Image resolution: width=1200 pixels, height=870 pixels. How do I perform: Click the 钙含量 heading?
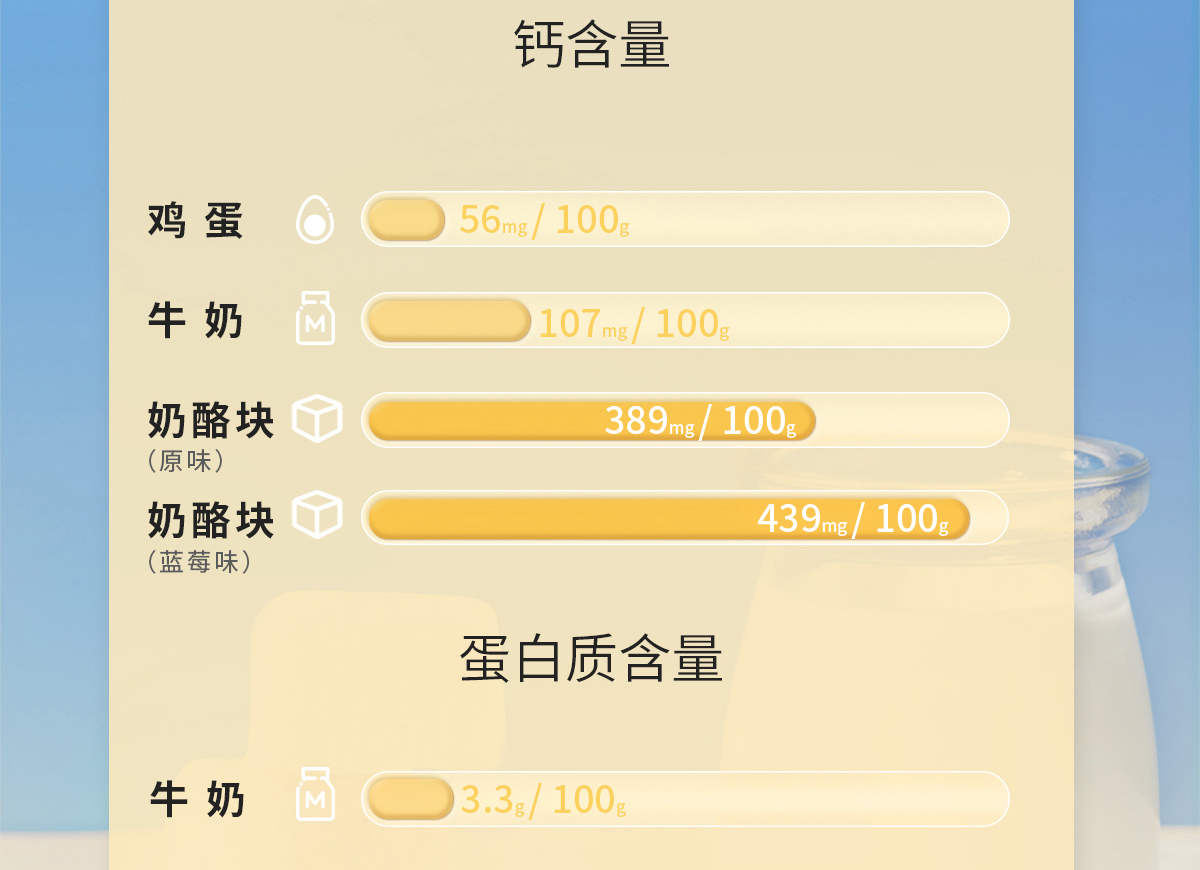pyautogui.click(x=592, y=44)
